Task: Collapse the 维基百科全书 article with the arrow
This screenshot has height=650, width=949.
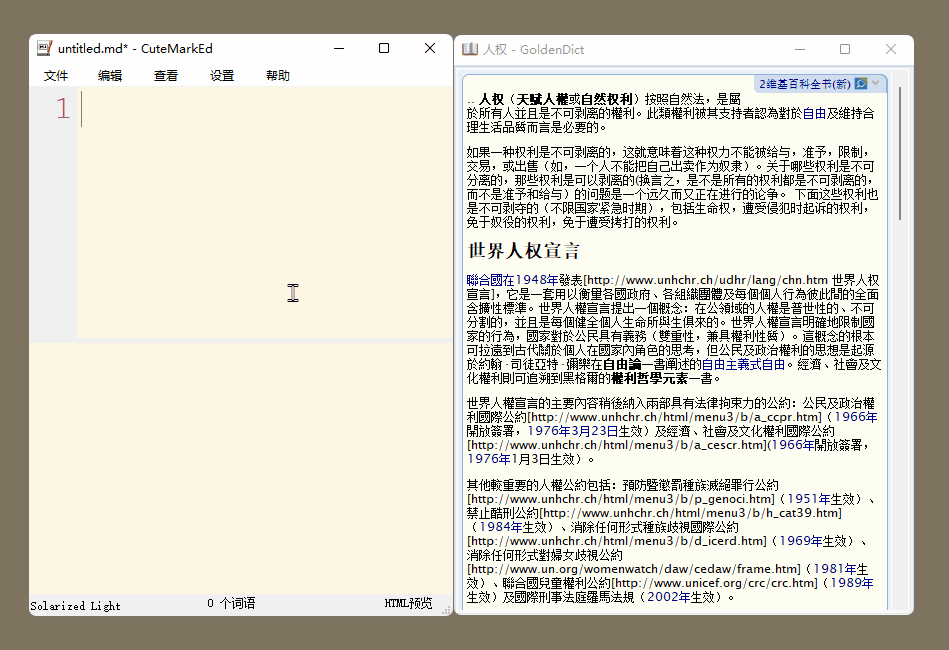Action: 877,84
